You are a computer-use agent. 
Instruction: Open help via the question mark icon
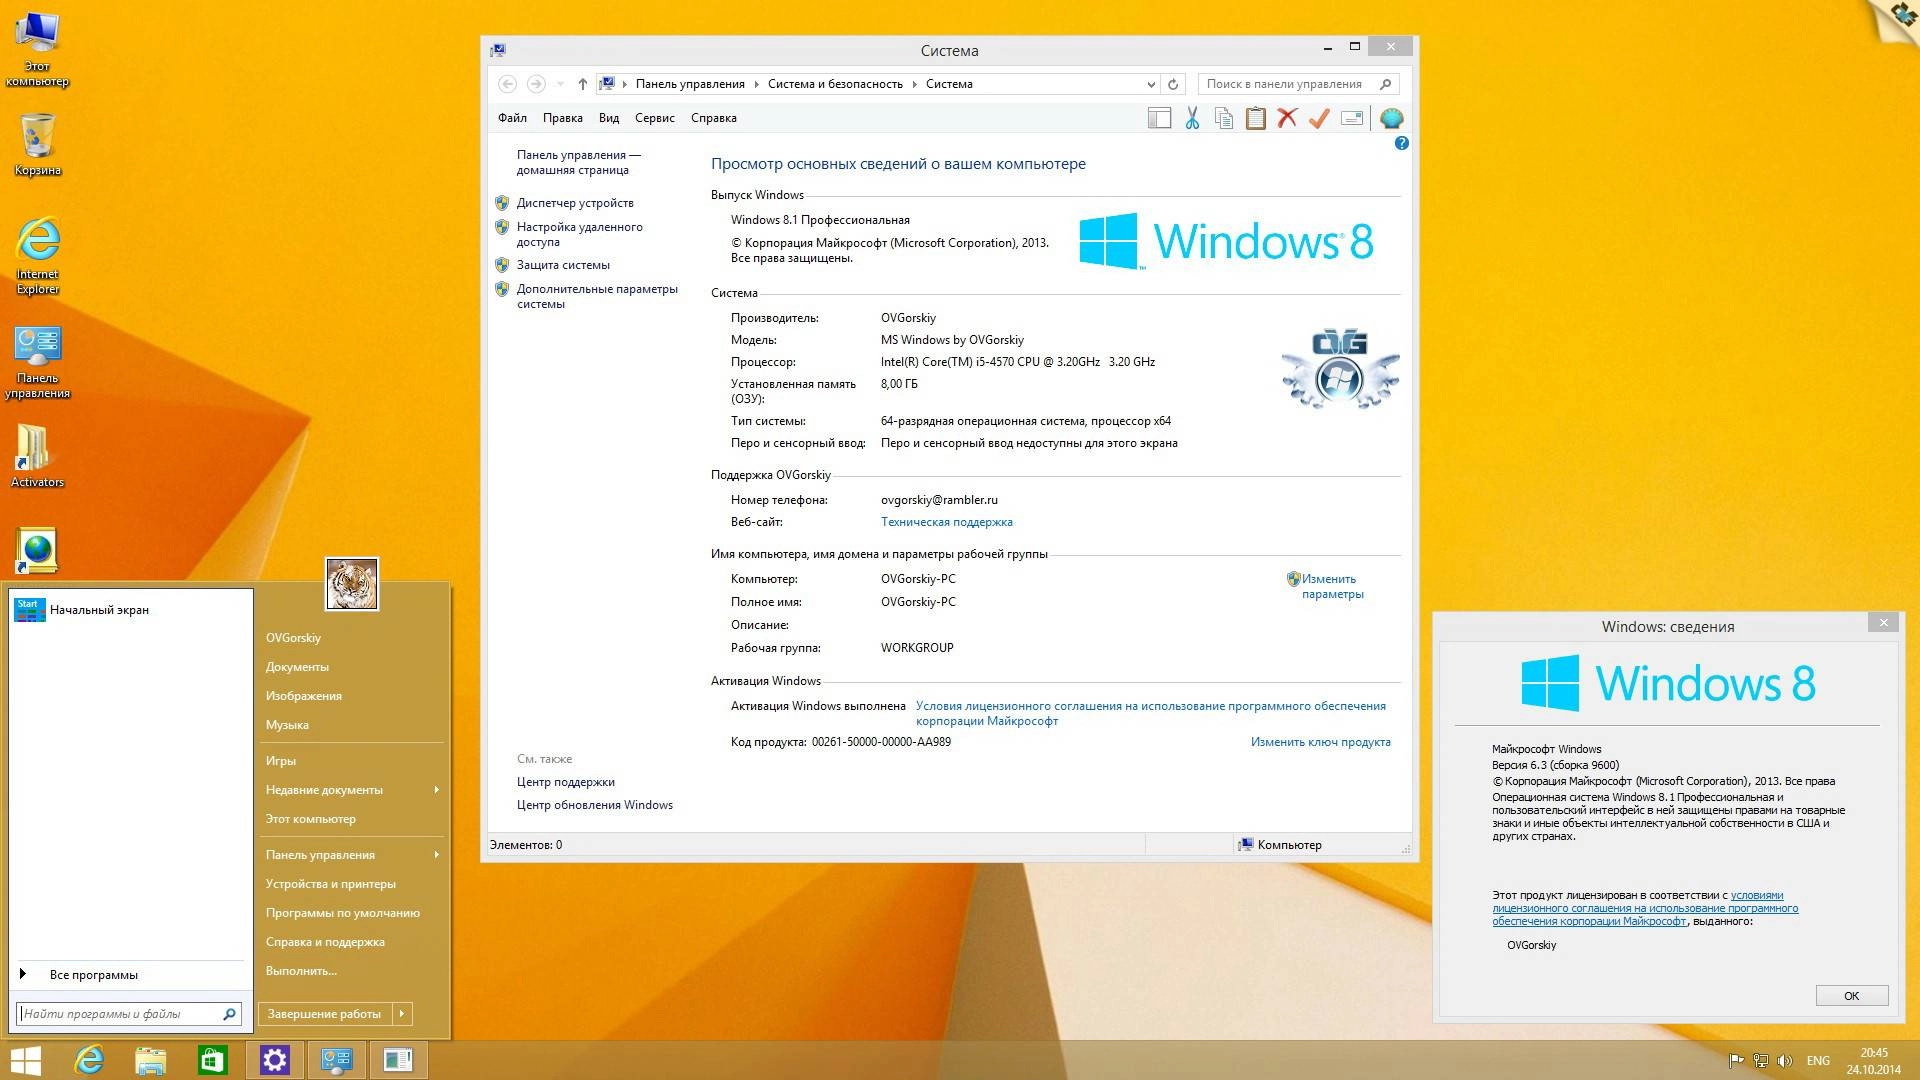[1401, 143]
